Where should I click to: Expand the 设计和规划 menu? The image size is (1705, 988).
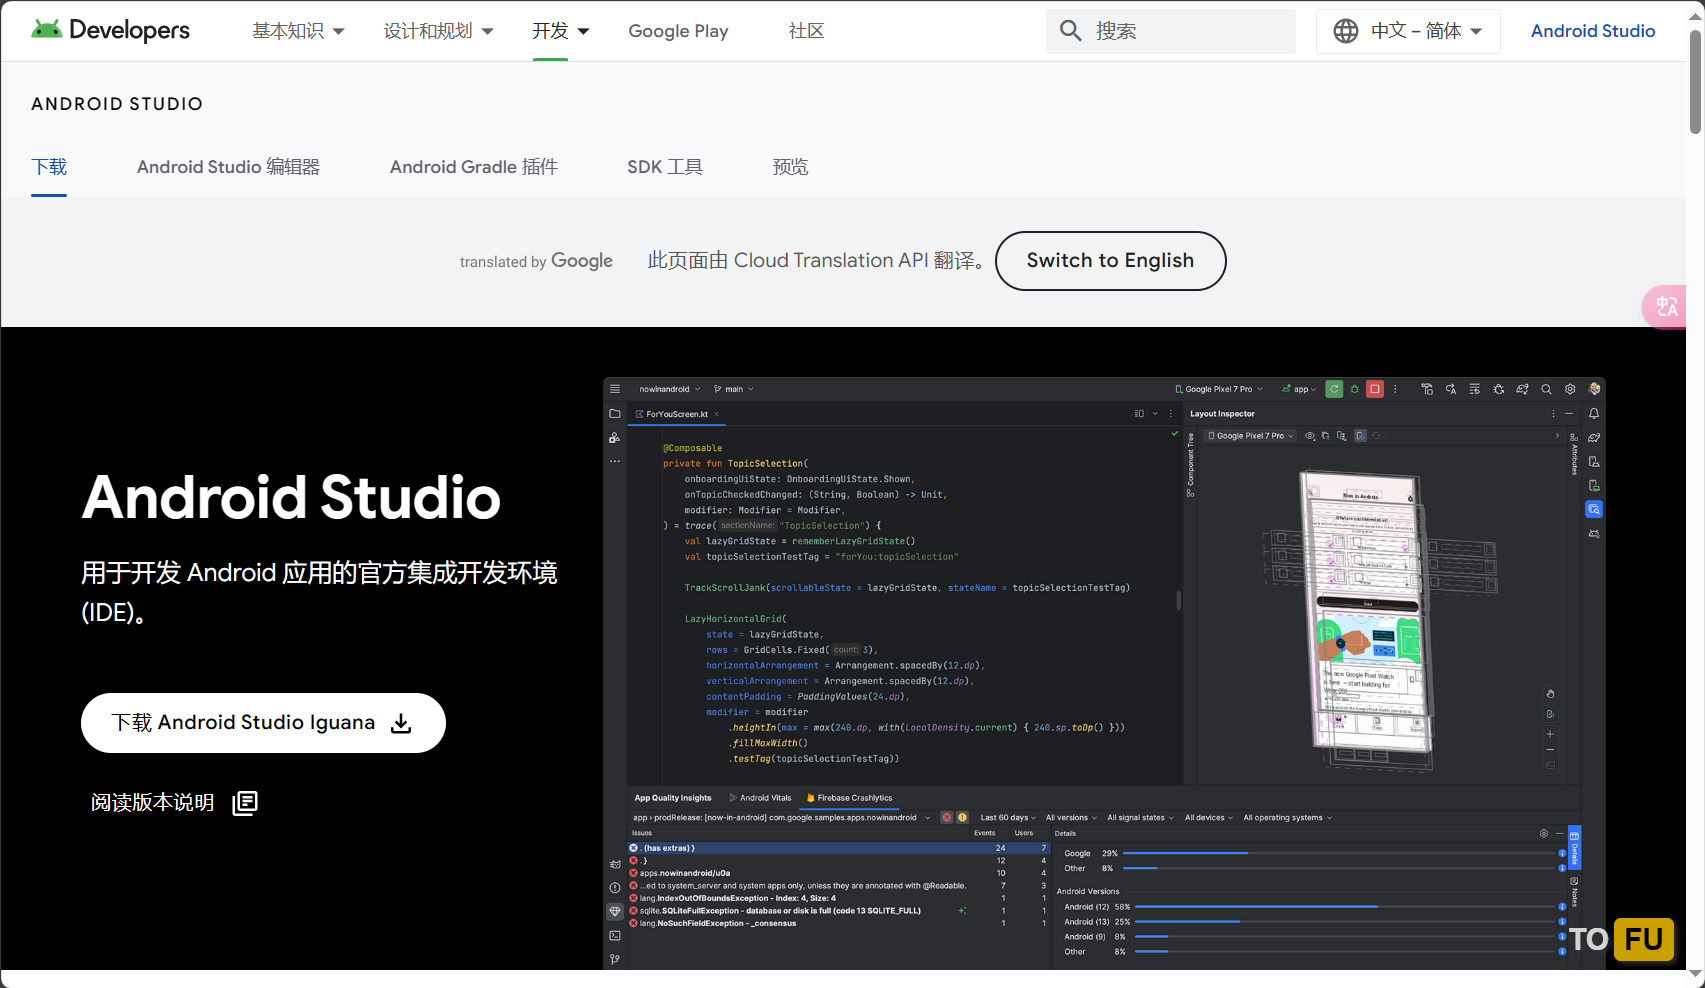click(x=438, y=31)
